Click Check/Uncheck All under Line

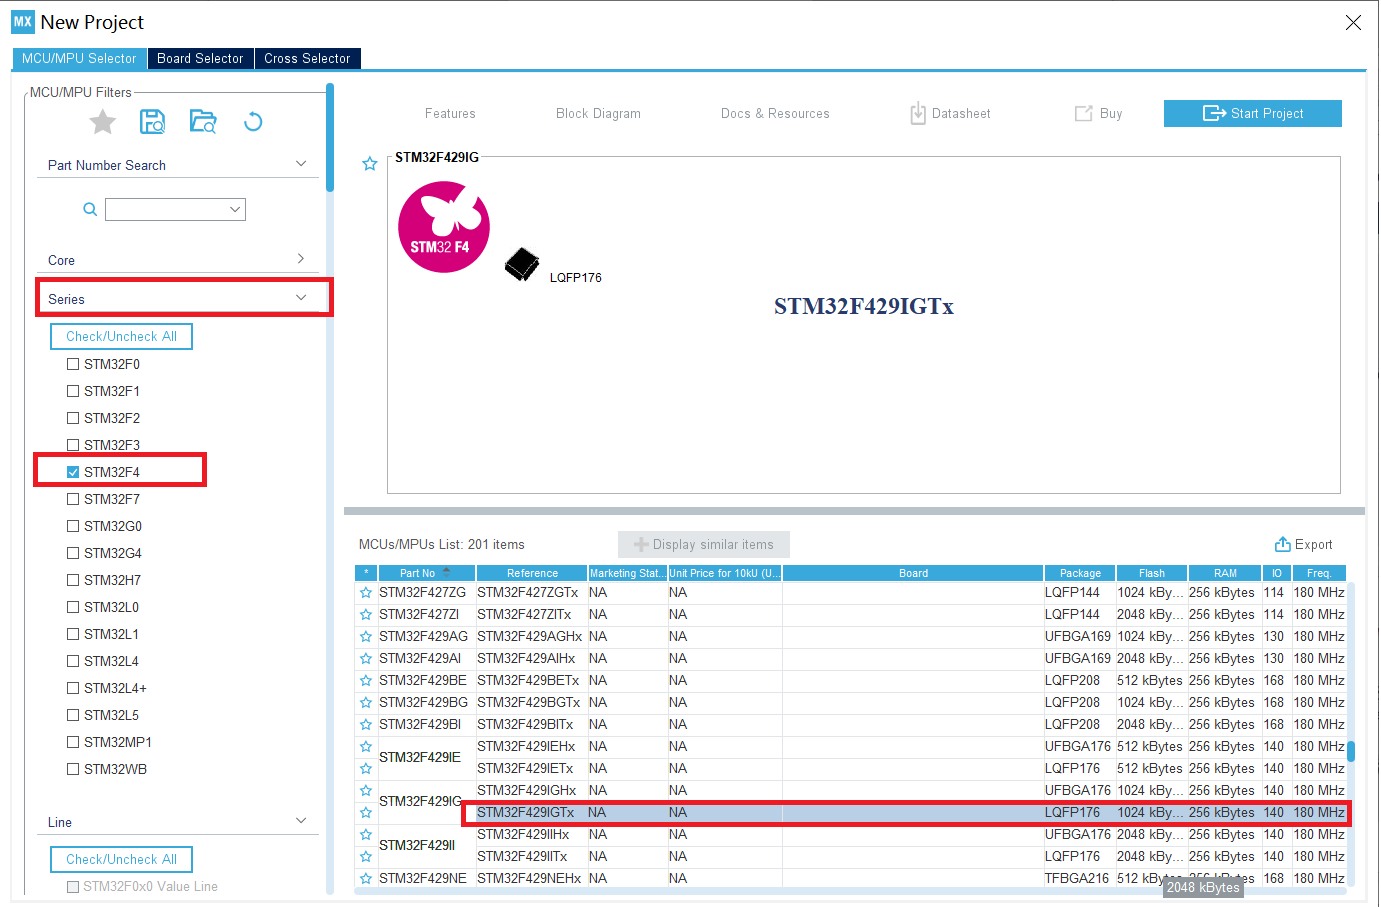click(121, 859)
